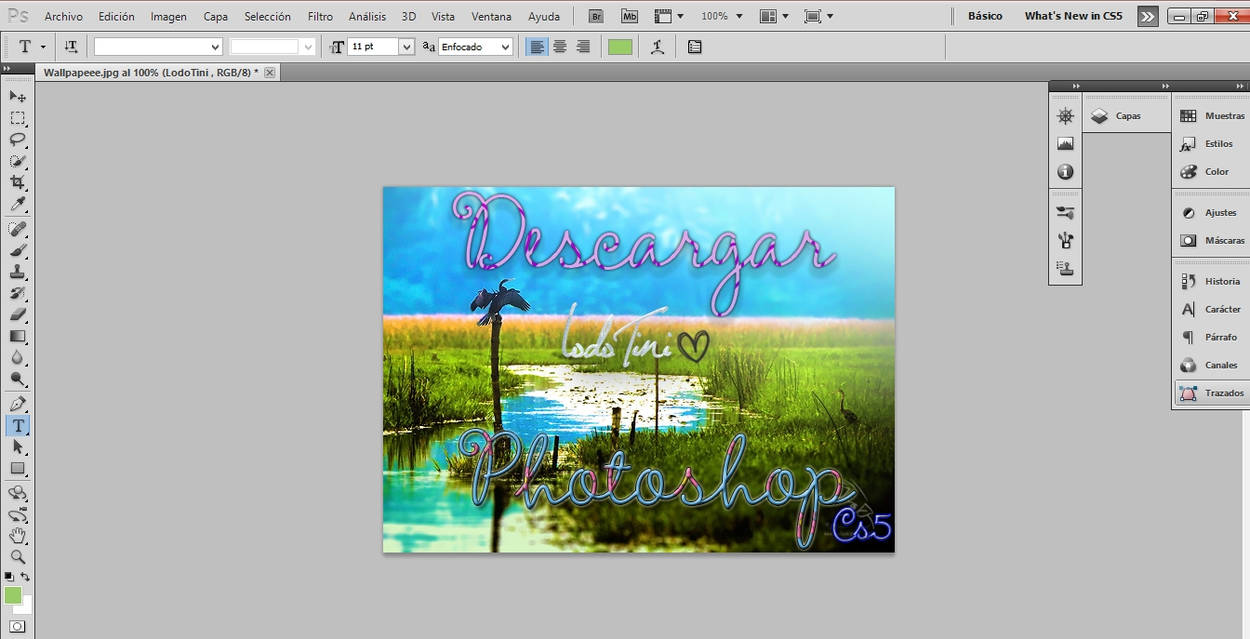The width and height of the screenshot is (1250, 639).
Task: Open Mini Bridge with Mb button
Action: 629,16
